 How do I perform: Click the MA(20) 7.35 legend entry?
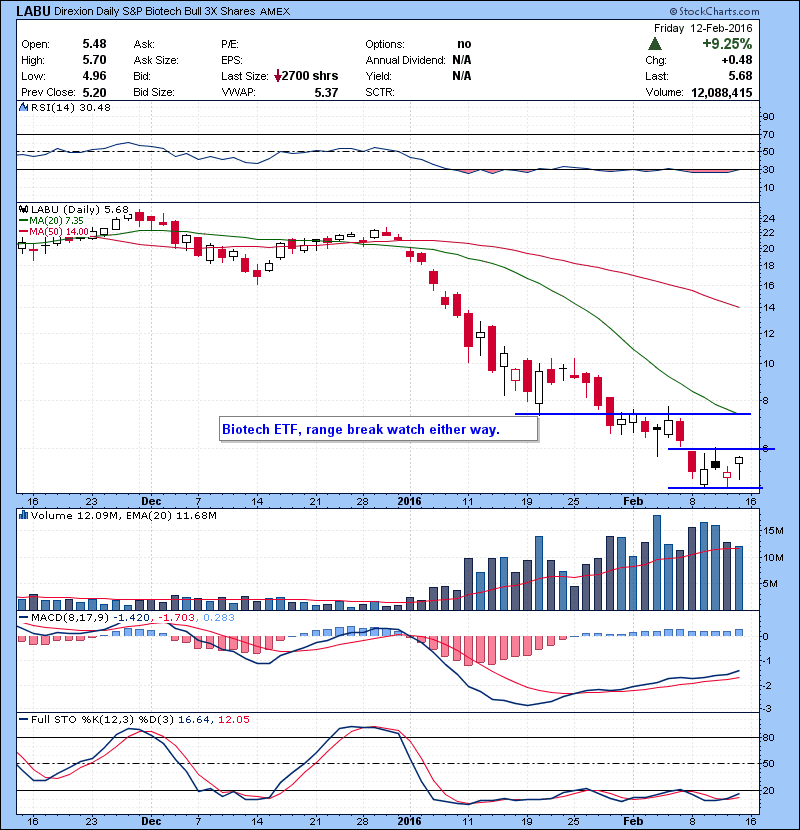pyautogui.click(x=51, y=220)
